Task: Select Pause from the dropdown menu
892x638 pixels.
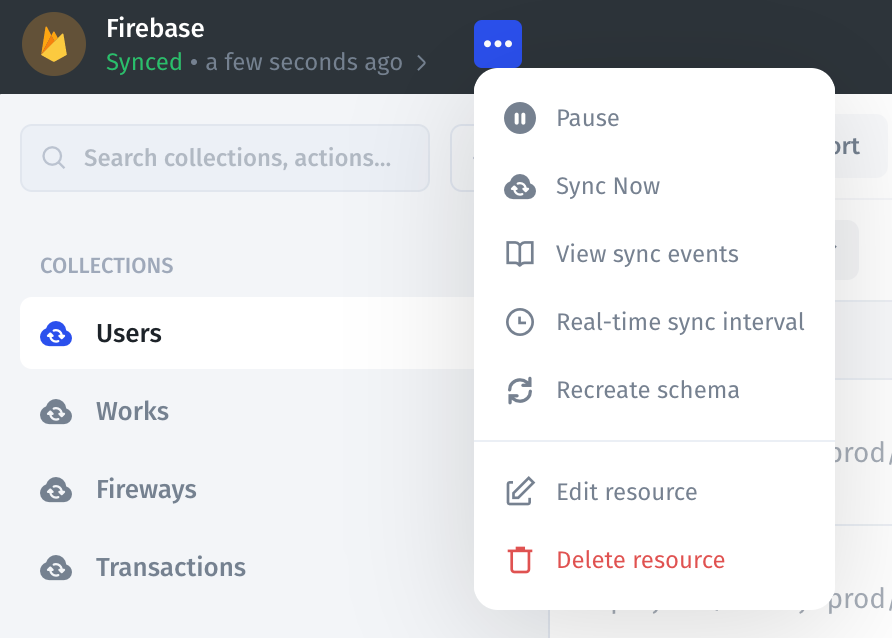Action: coord(654,118)
